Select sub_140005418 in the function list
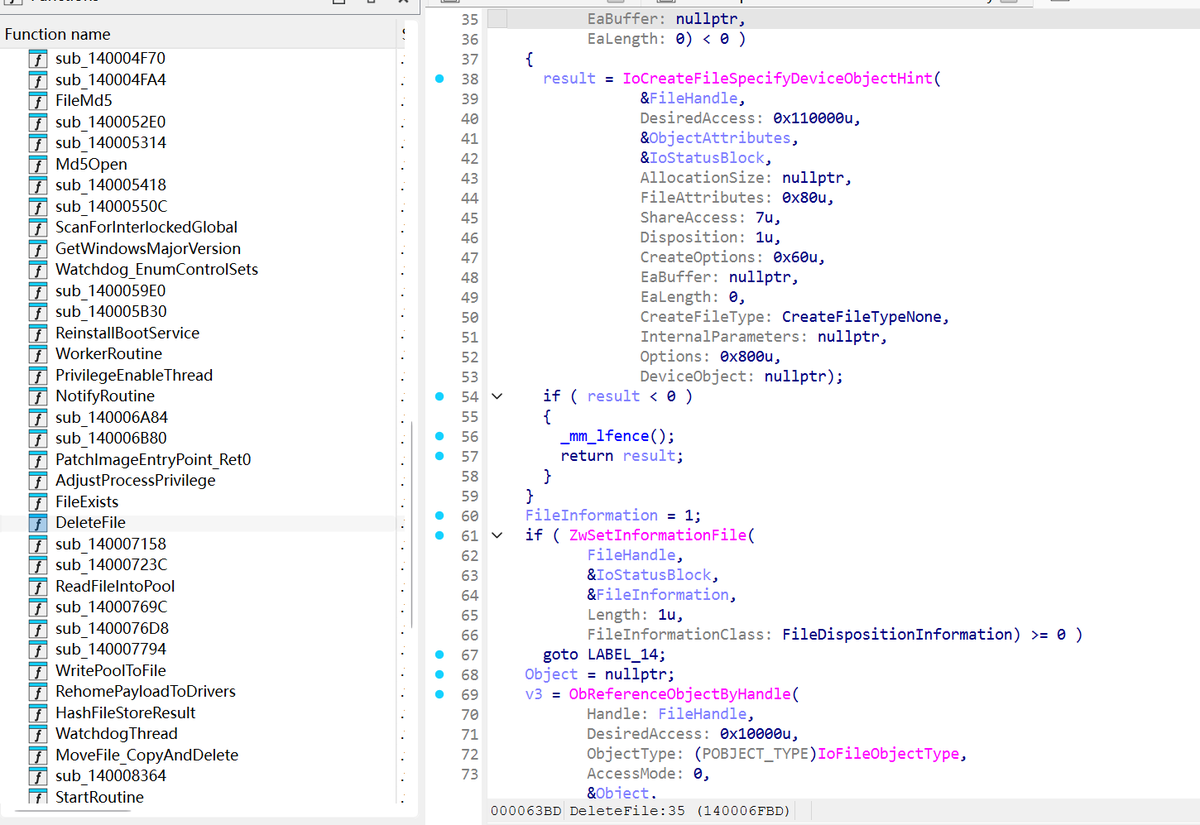 point(110,185)
